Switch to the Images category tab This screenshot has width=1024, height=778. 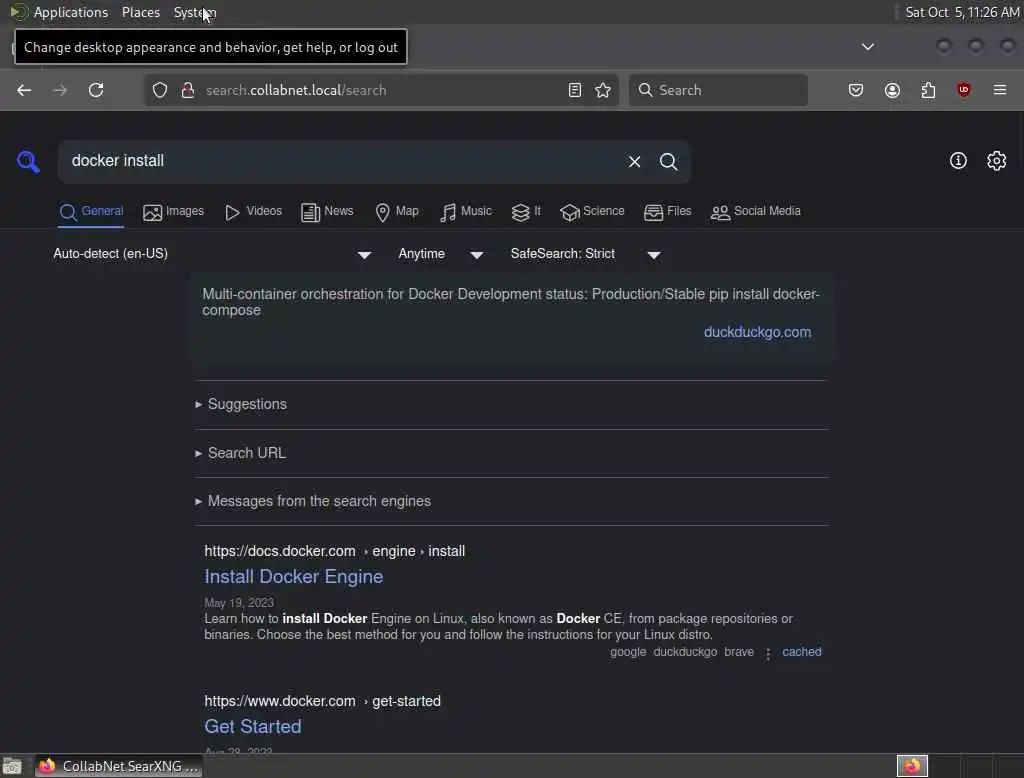tap(174, 212)
